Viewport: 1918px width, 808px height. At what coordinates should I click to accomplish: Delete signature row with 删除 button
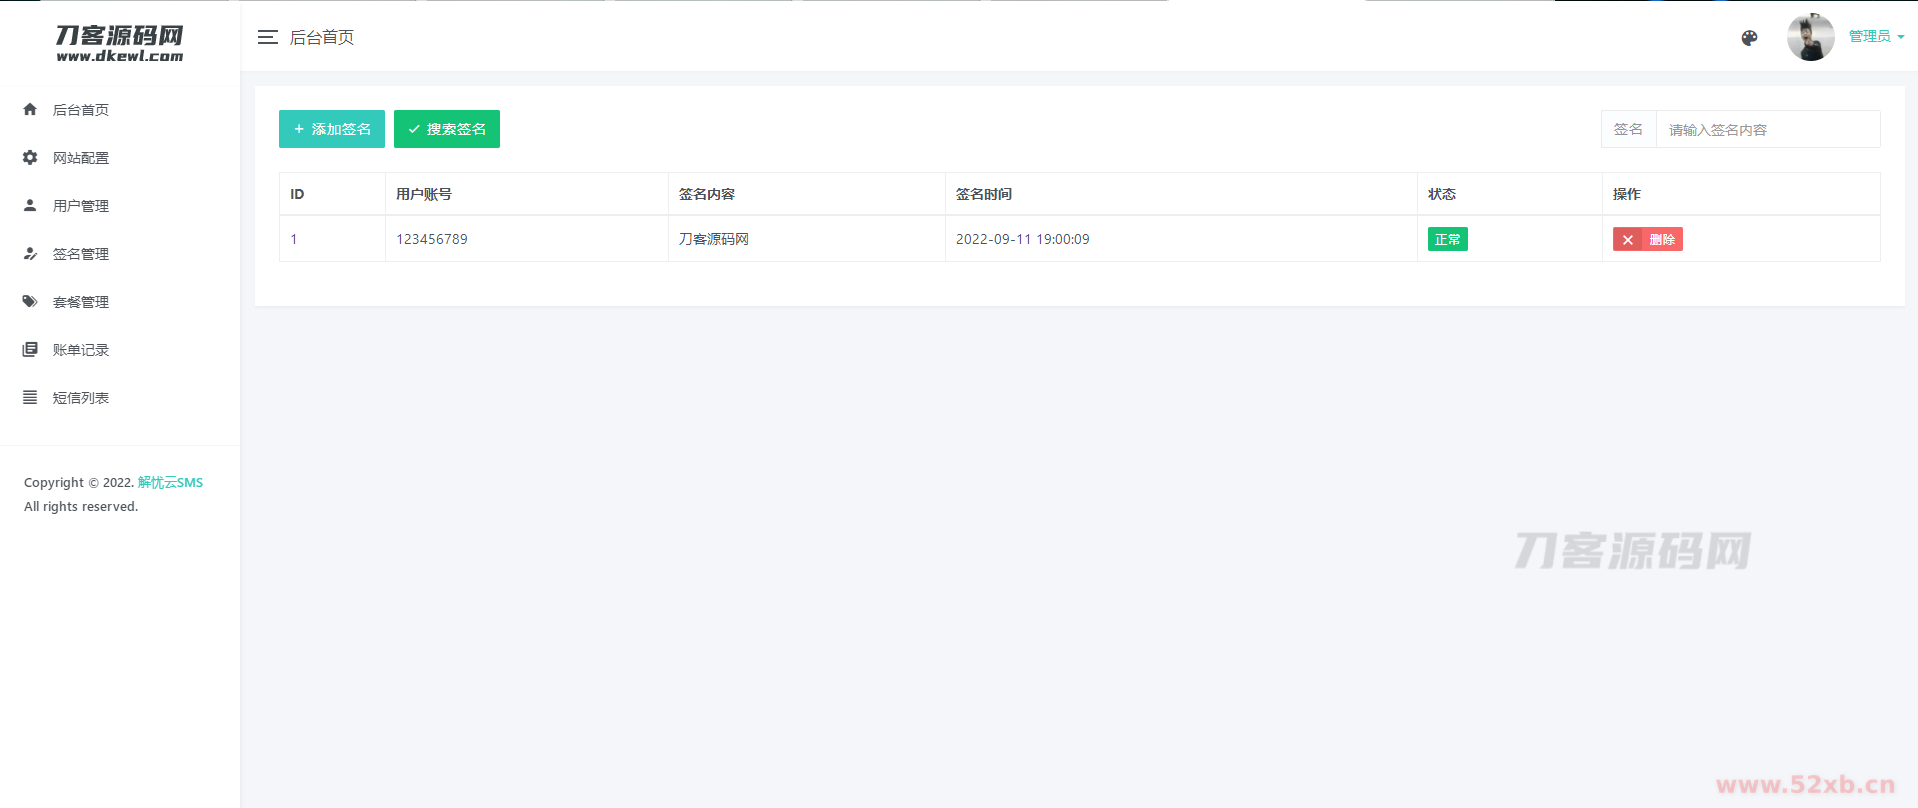(1647, 240)
